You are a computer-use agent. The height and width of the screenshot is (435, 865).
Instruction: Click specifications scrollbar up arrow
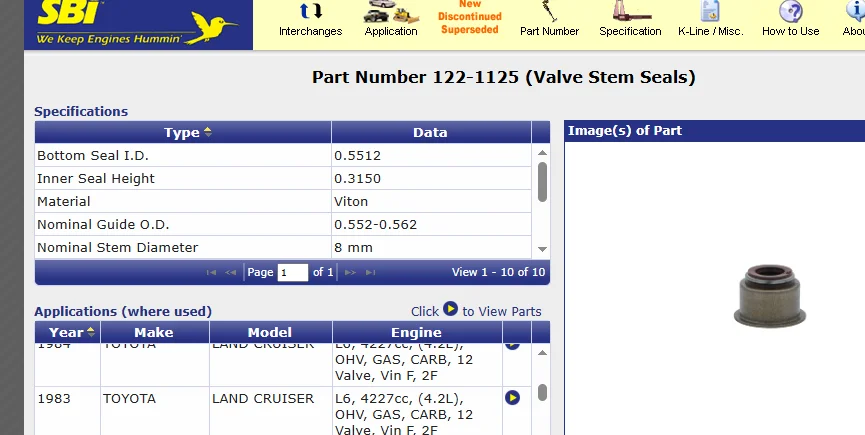pos(542,153)
